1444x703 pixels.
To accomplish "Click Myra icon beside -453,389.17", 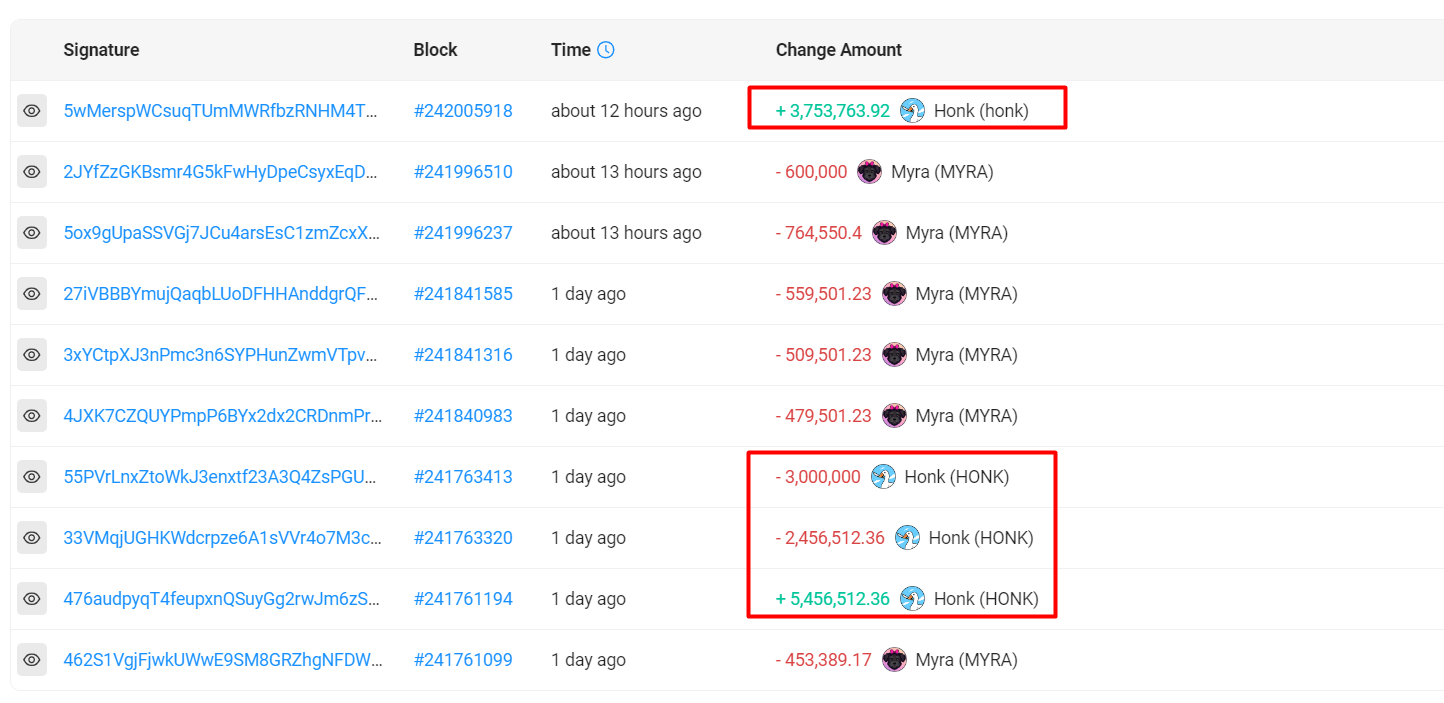I will tap(894, 660).
